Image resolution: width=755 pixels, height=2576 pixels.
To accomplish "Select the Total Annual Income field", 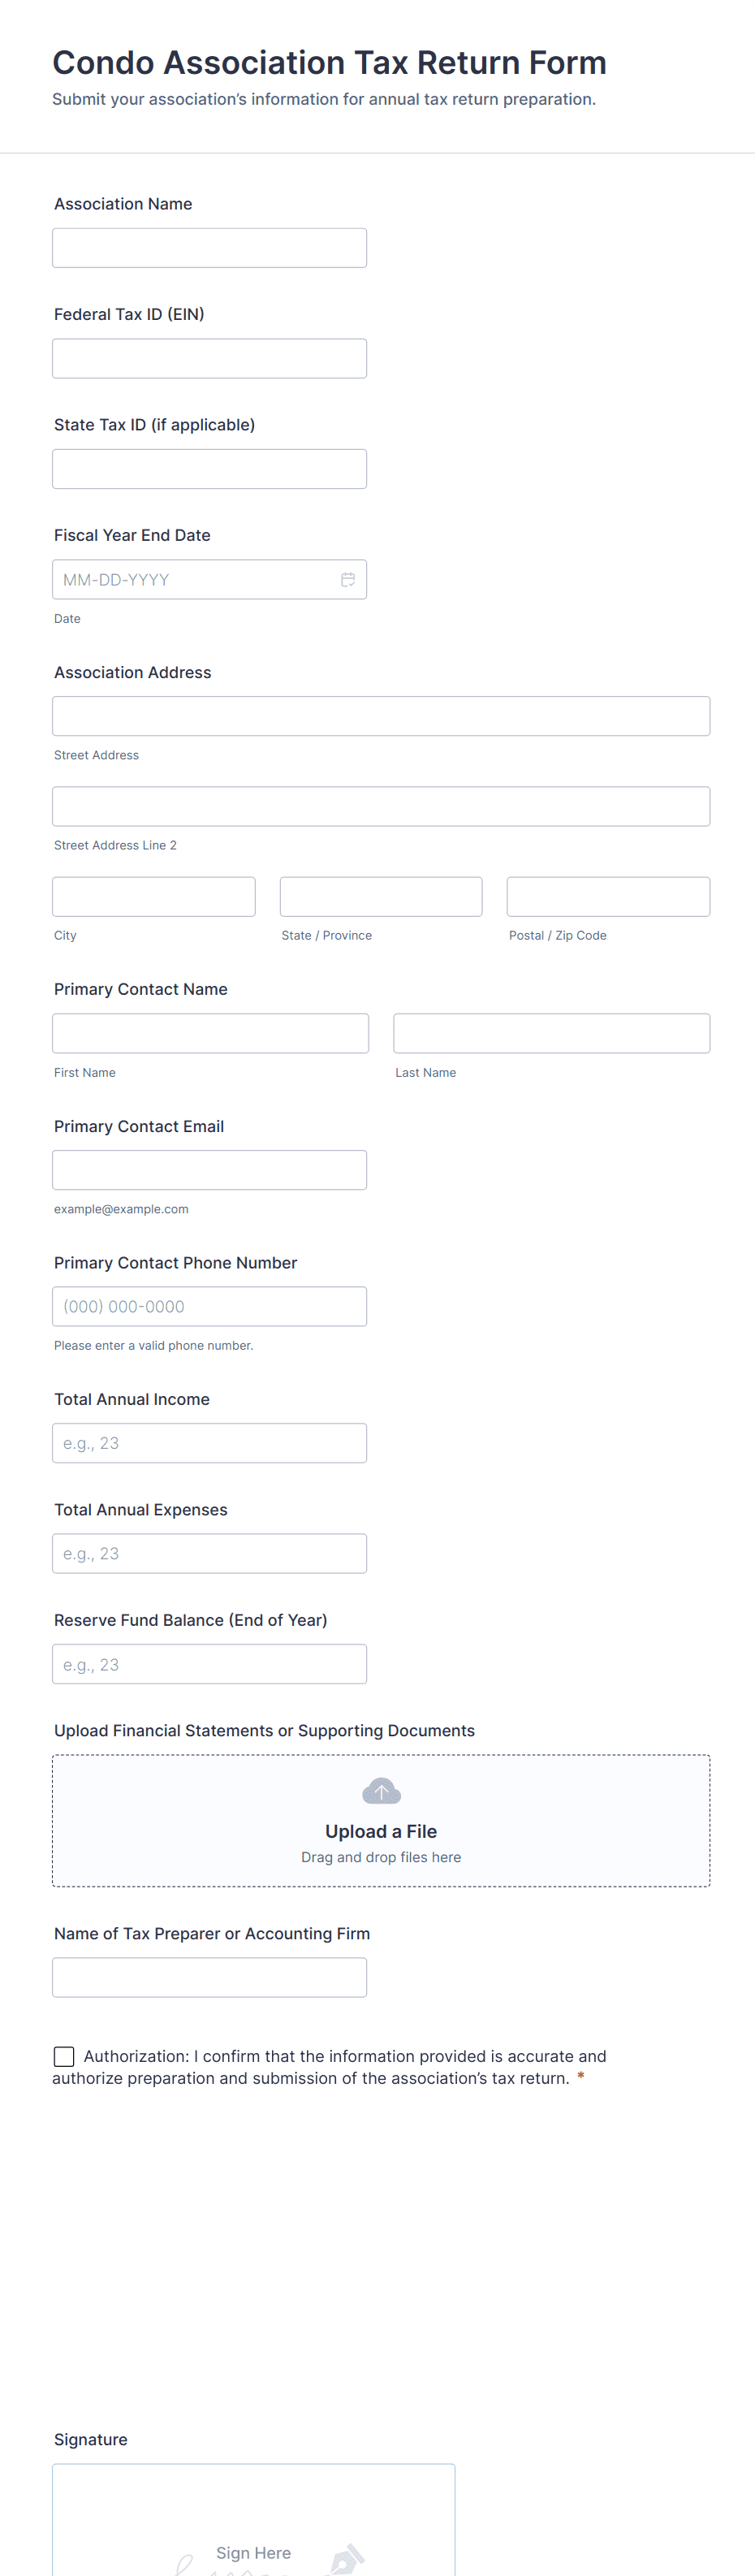I will tap(209, 1443).
